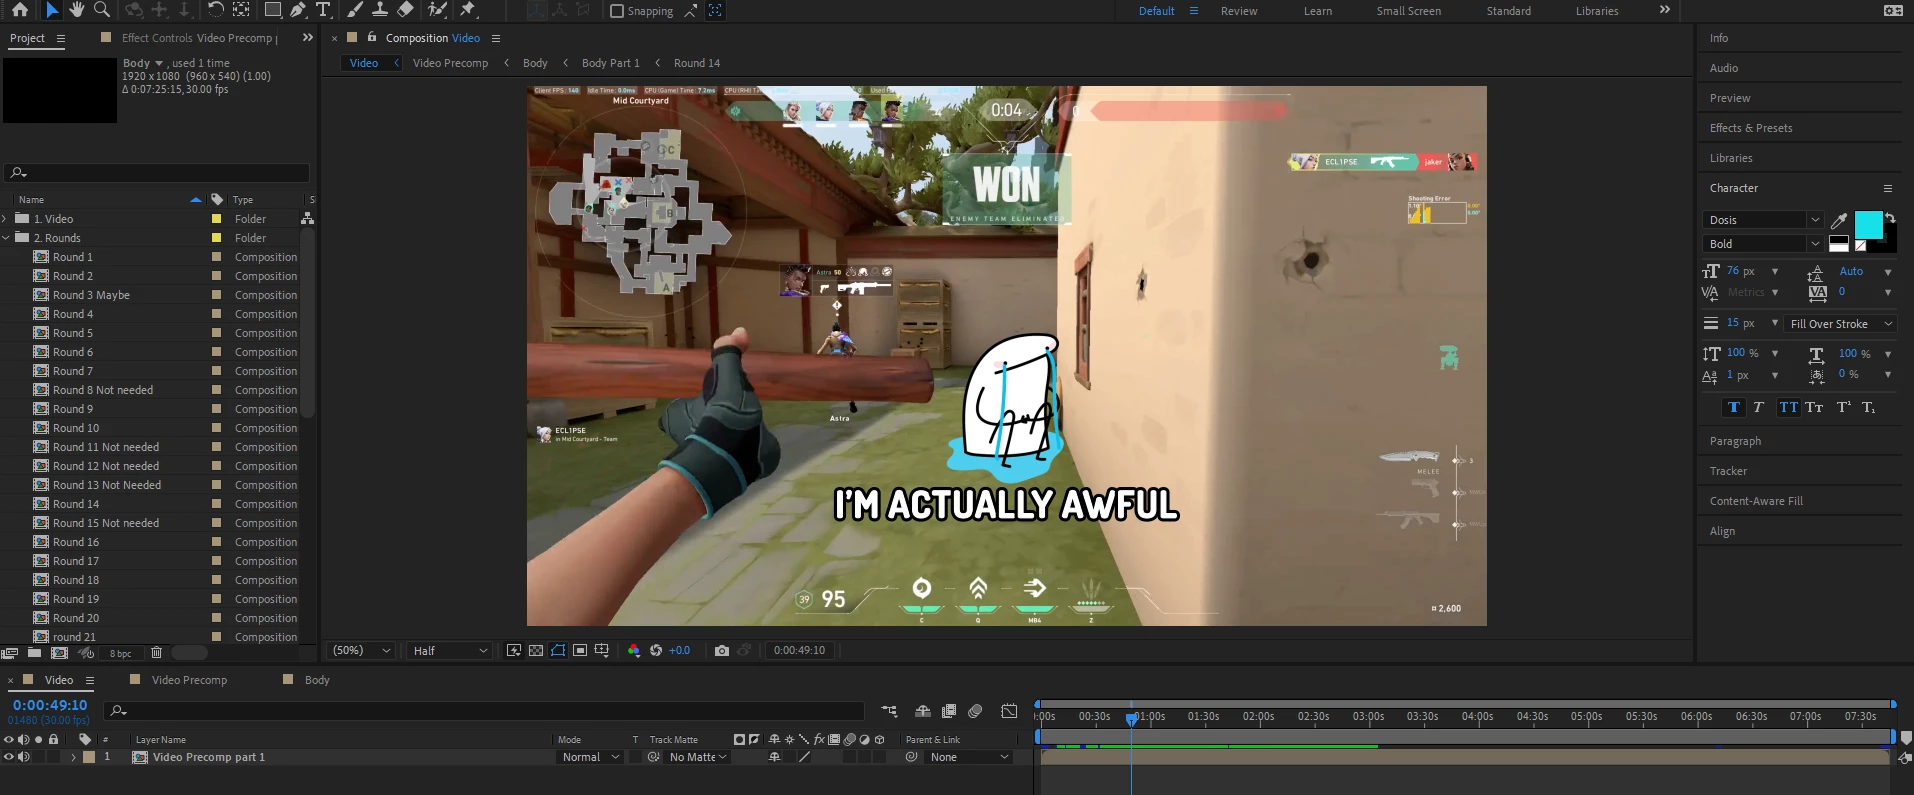Open the Half resolution dropdown
The height and width of the screenshot is (795, 1914).
pyautogui.click(x=450, y=650)
